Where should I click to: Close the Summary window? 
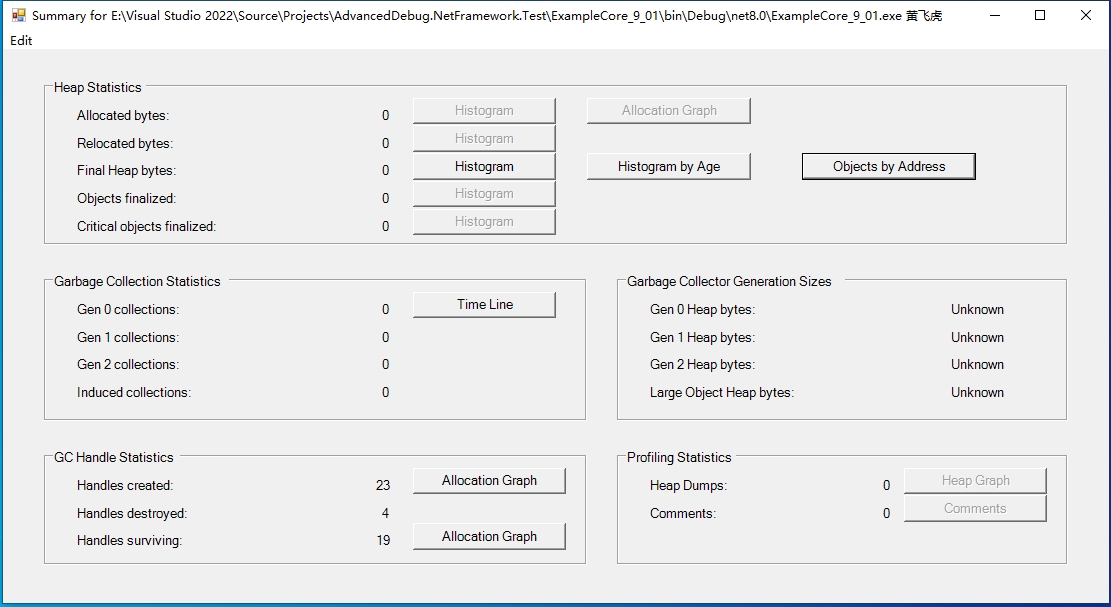[x=1086, y=15]
